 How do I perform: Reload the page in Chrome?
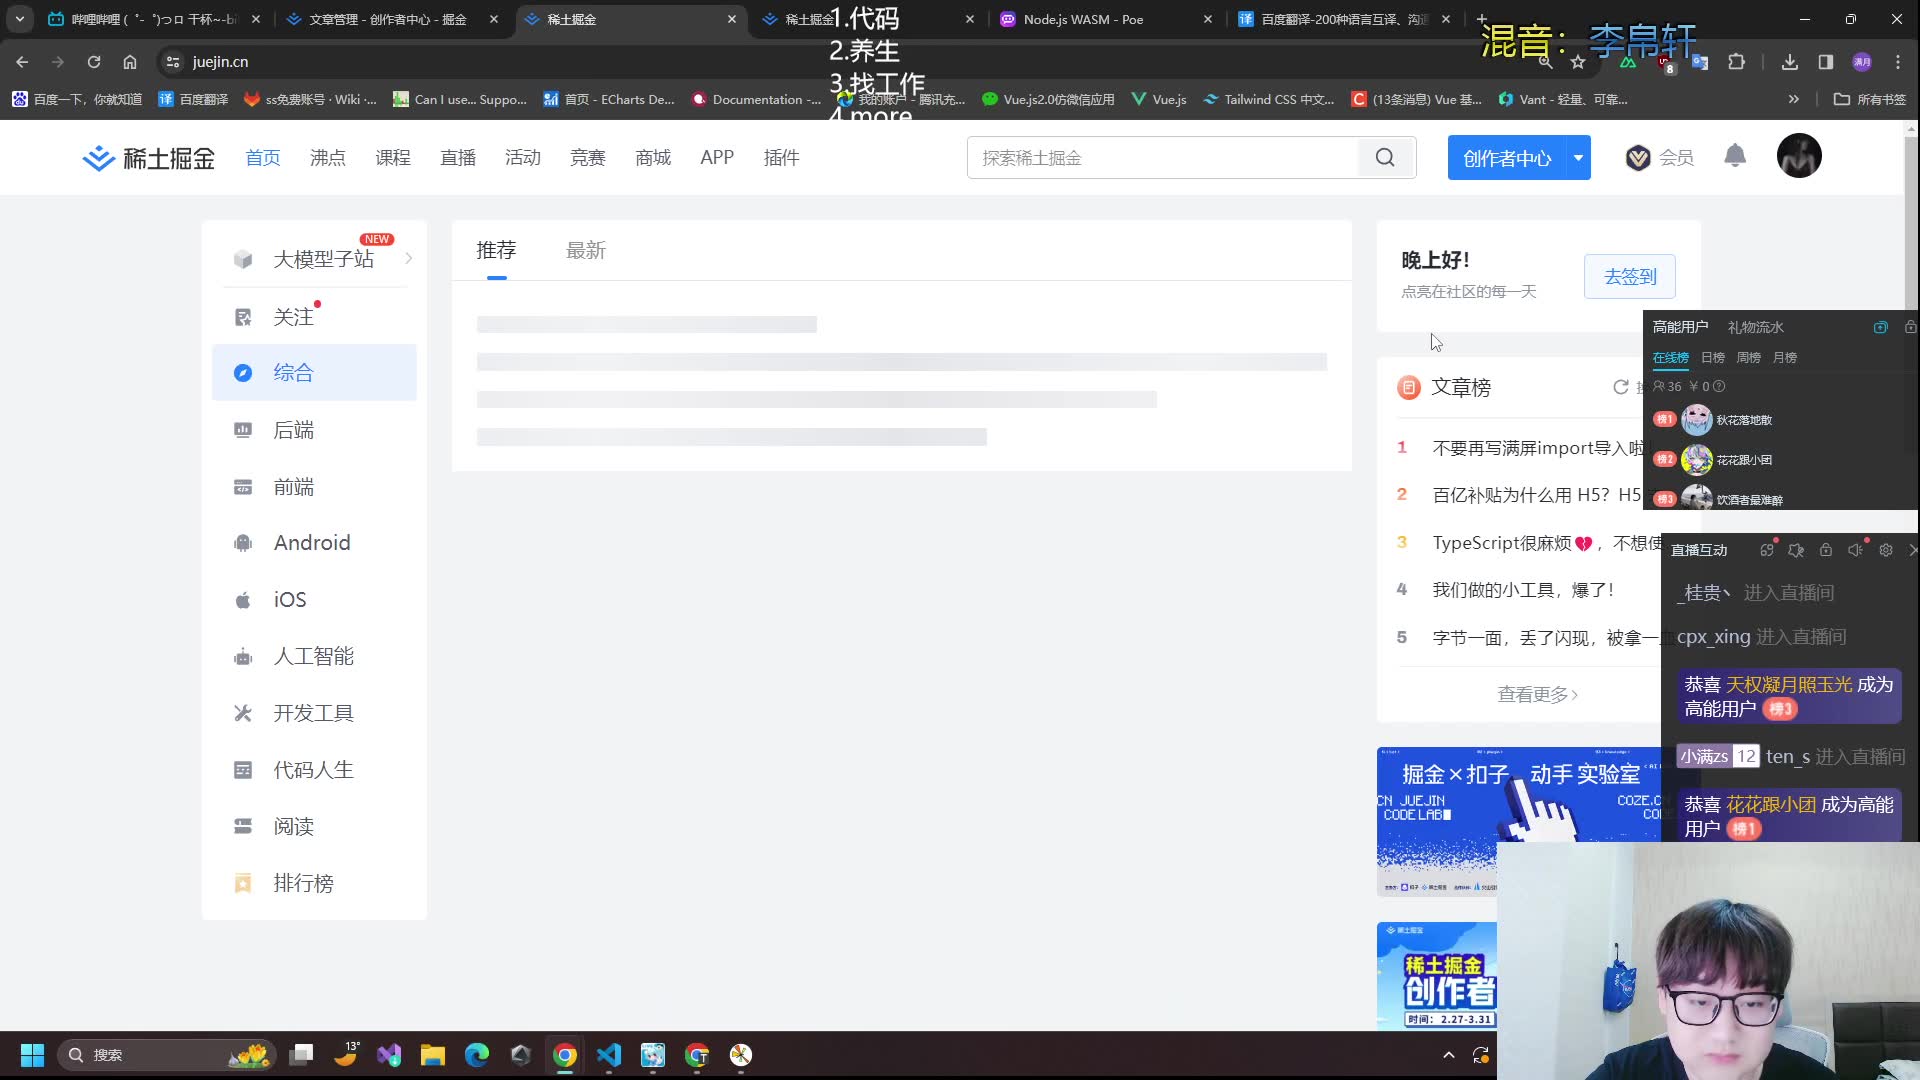(94, 62)
